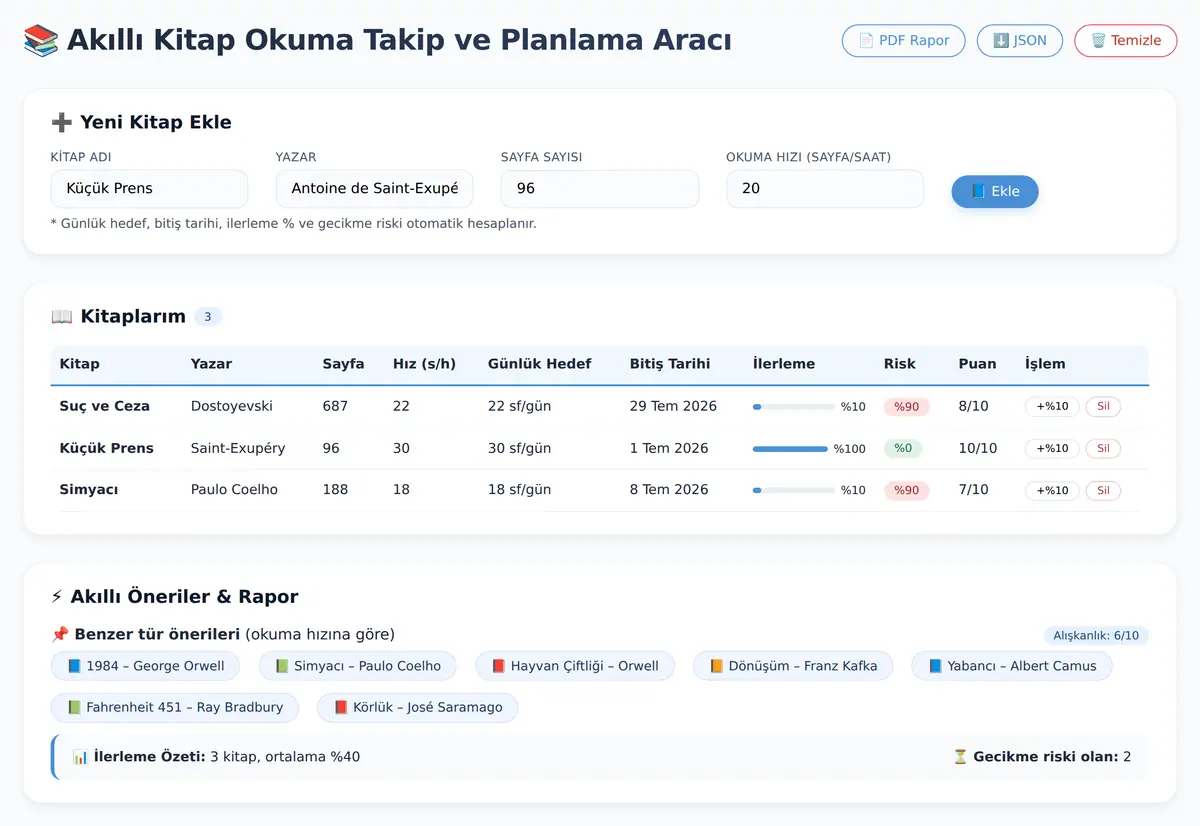
Task: Download data with the JSON button
Action: [x=1019, y=41]
